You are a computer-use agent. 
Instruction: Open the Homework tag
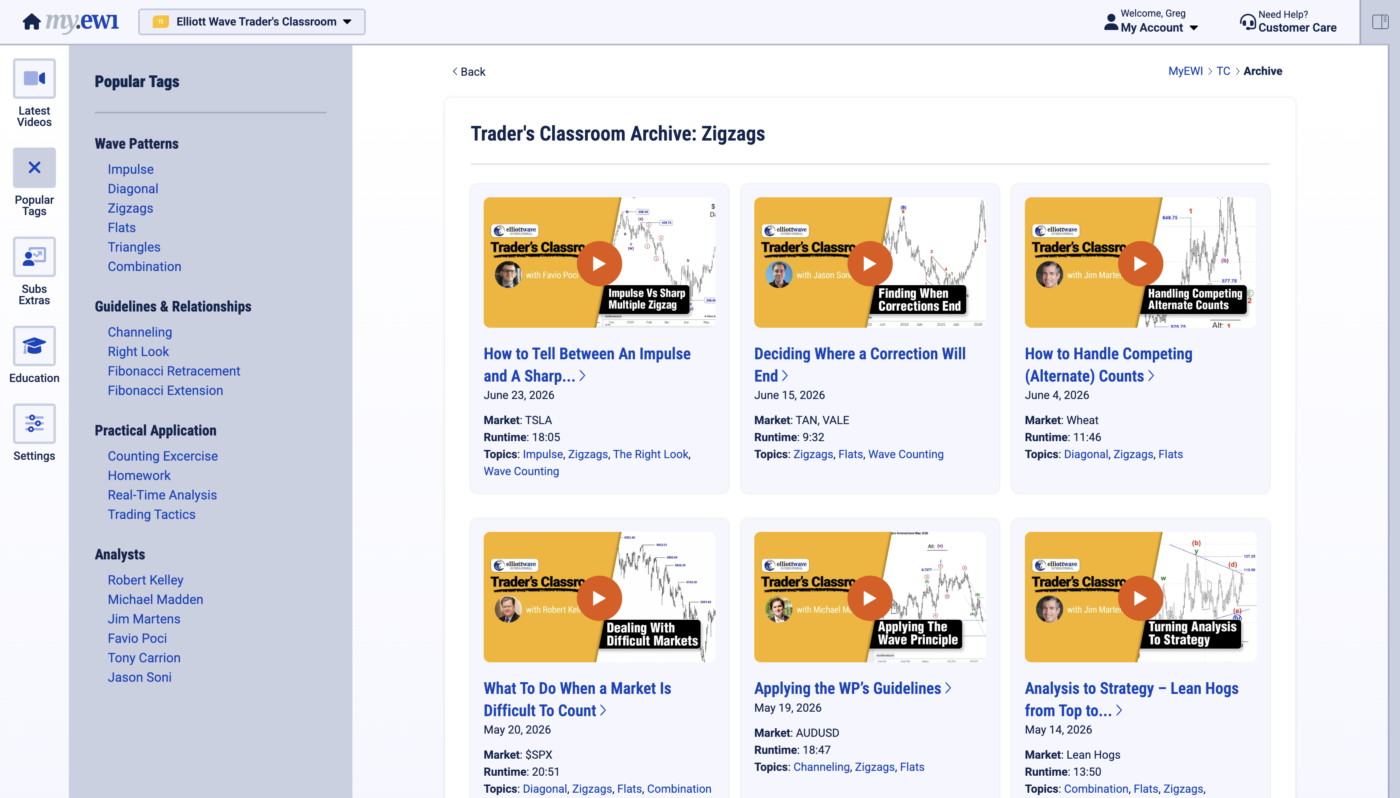[x=140, y=476]
